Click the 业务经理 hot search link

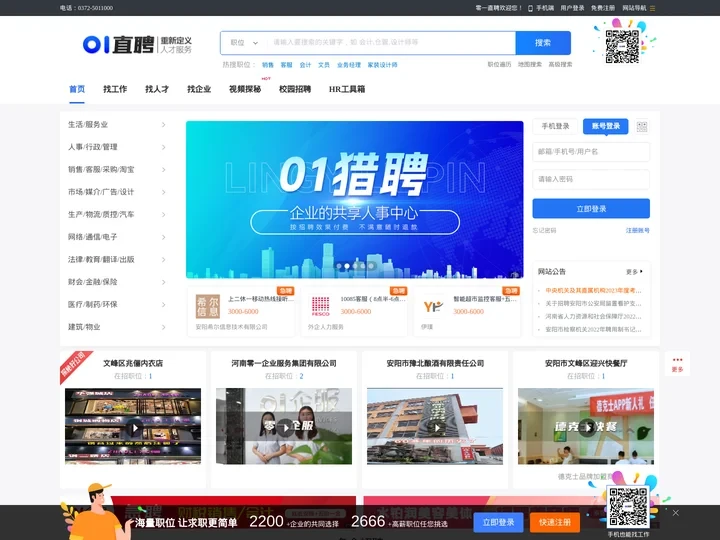(x=349, y=65)
